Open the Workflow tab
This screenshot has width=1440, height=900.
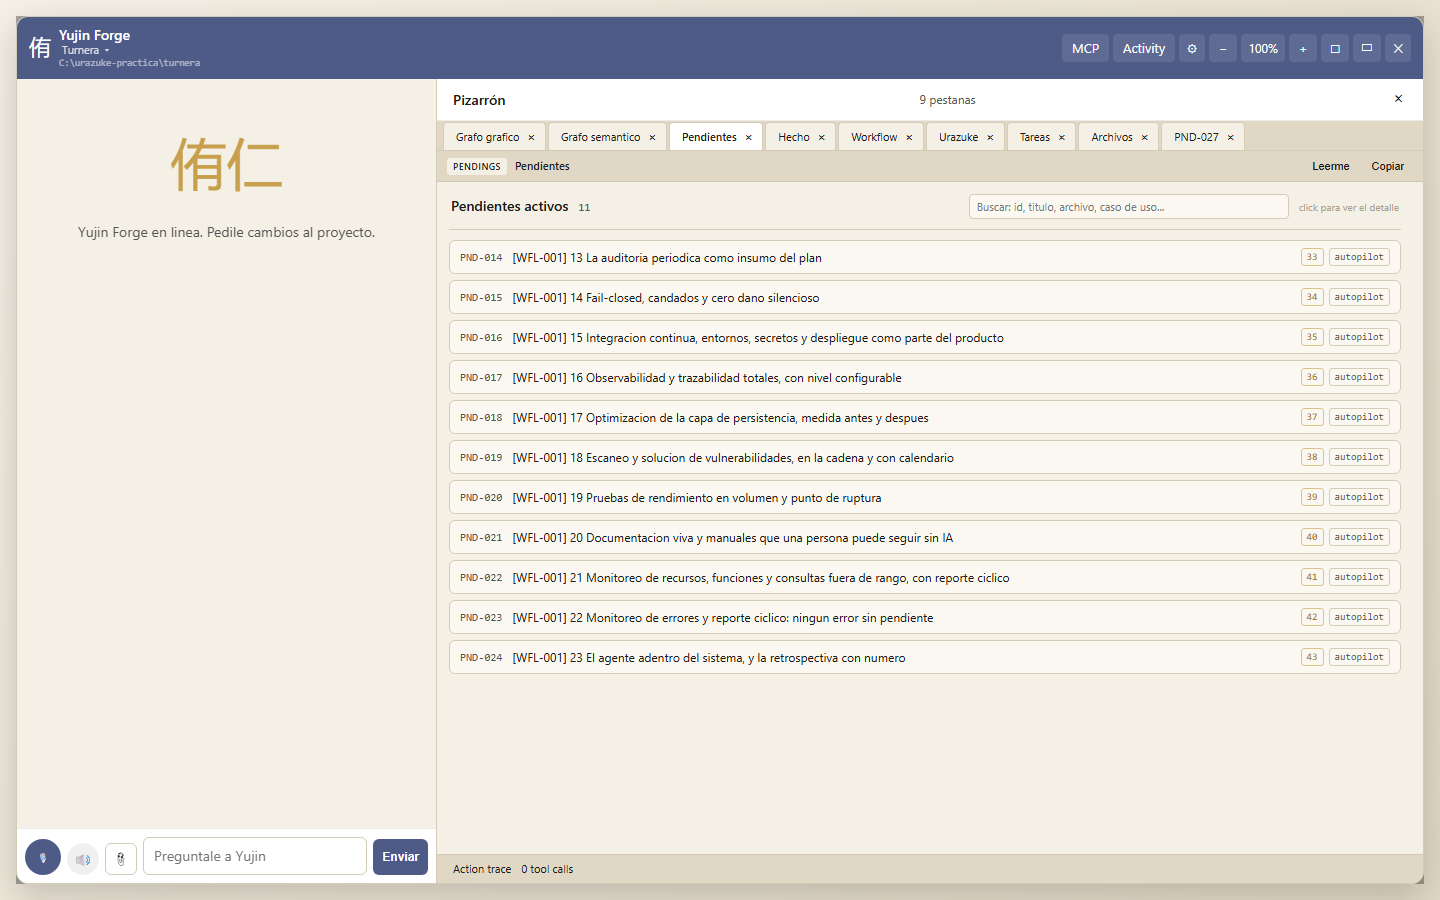pyautogui.click(x=874, y=137)
